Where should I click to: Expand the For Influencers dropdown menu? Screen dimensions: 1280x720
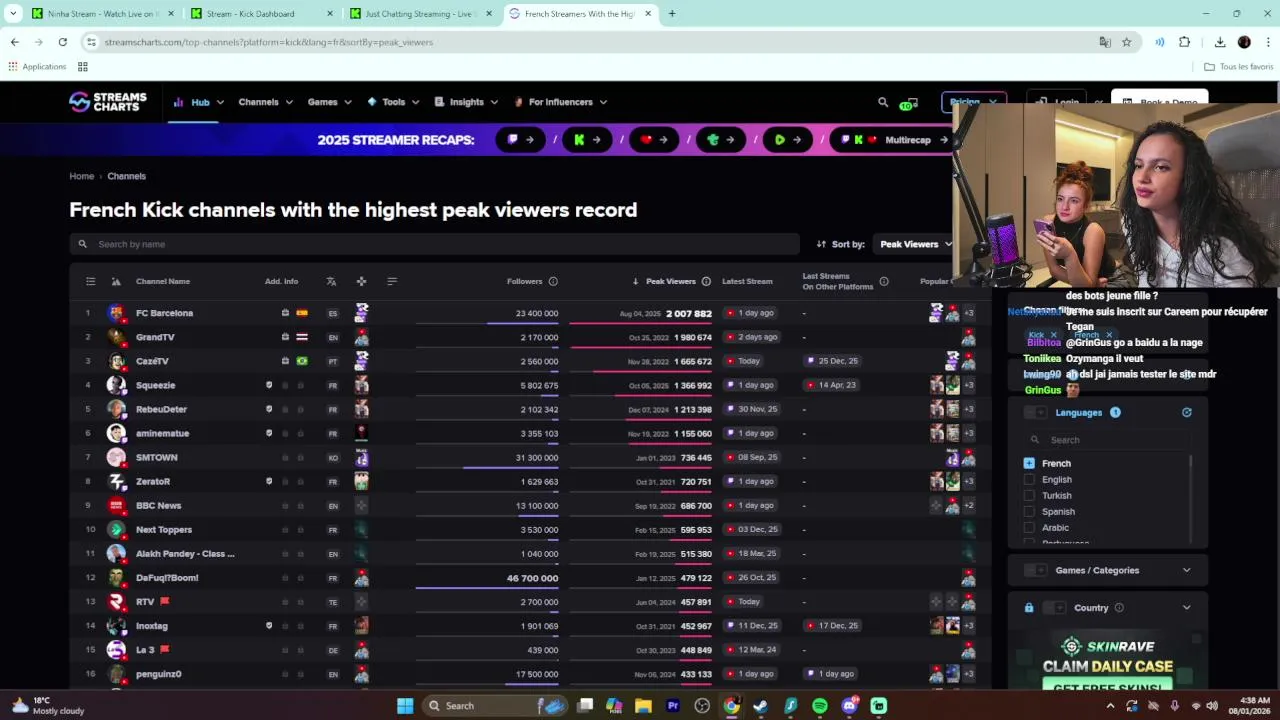point(560,102)
